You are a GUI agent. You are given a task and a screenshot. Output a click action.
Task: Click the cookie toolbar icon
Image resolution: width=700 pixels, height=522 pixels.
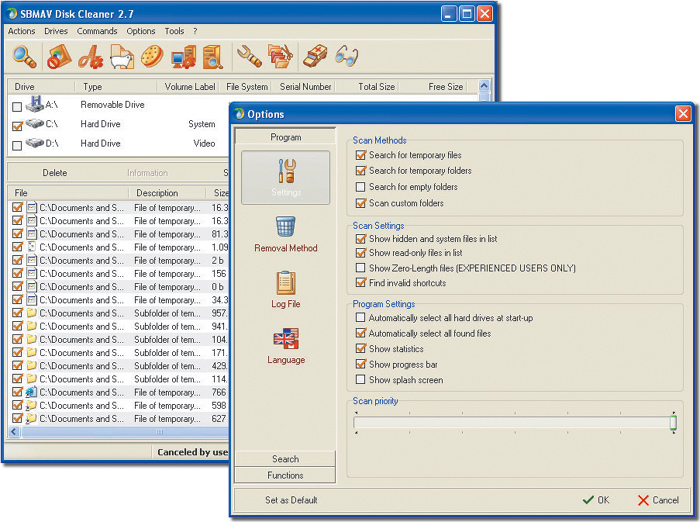pyautogui.click(x=152, y=57)
